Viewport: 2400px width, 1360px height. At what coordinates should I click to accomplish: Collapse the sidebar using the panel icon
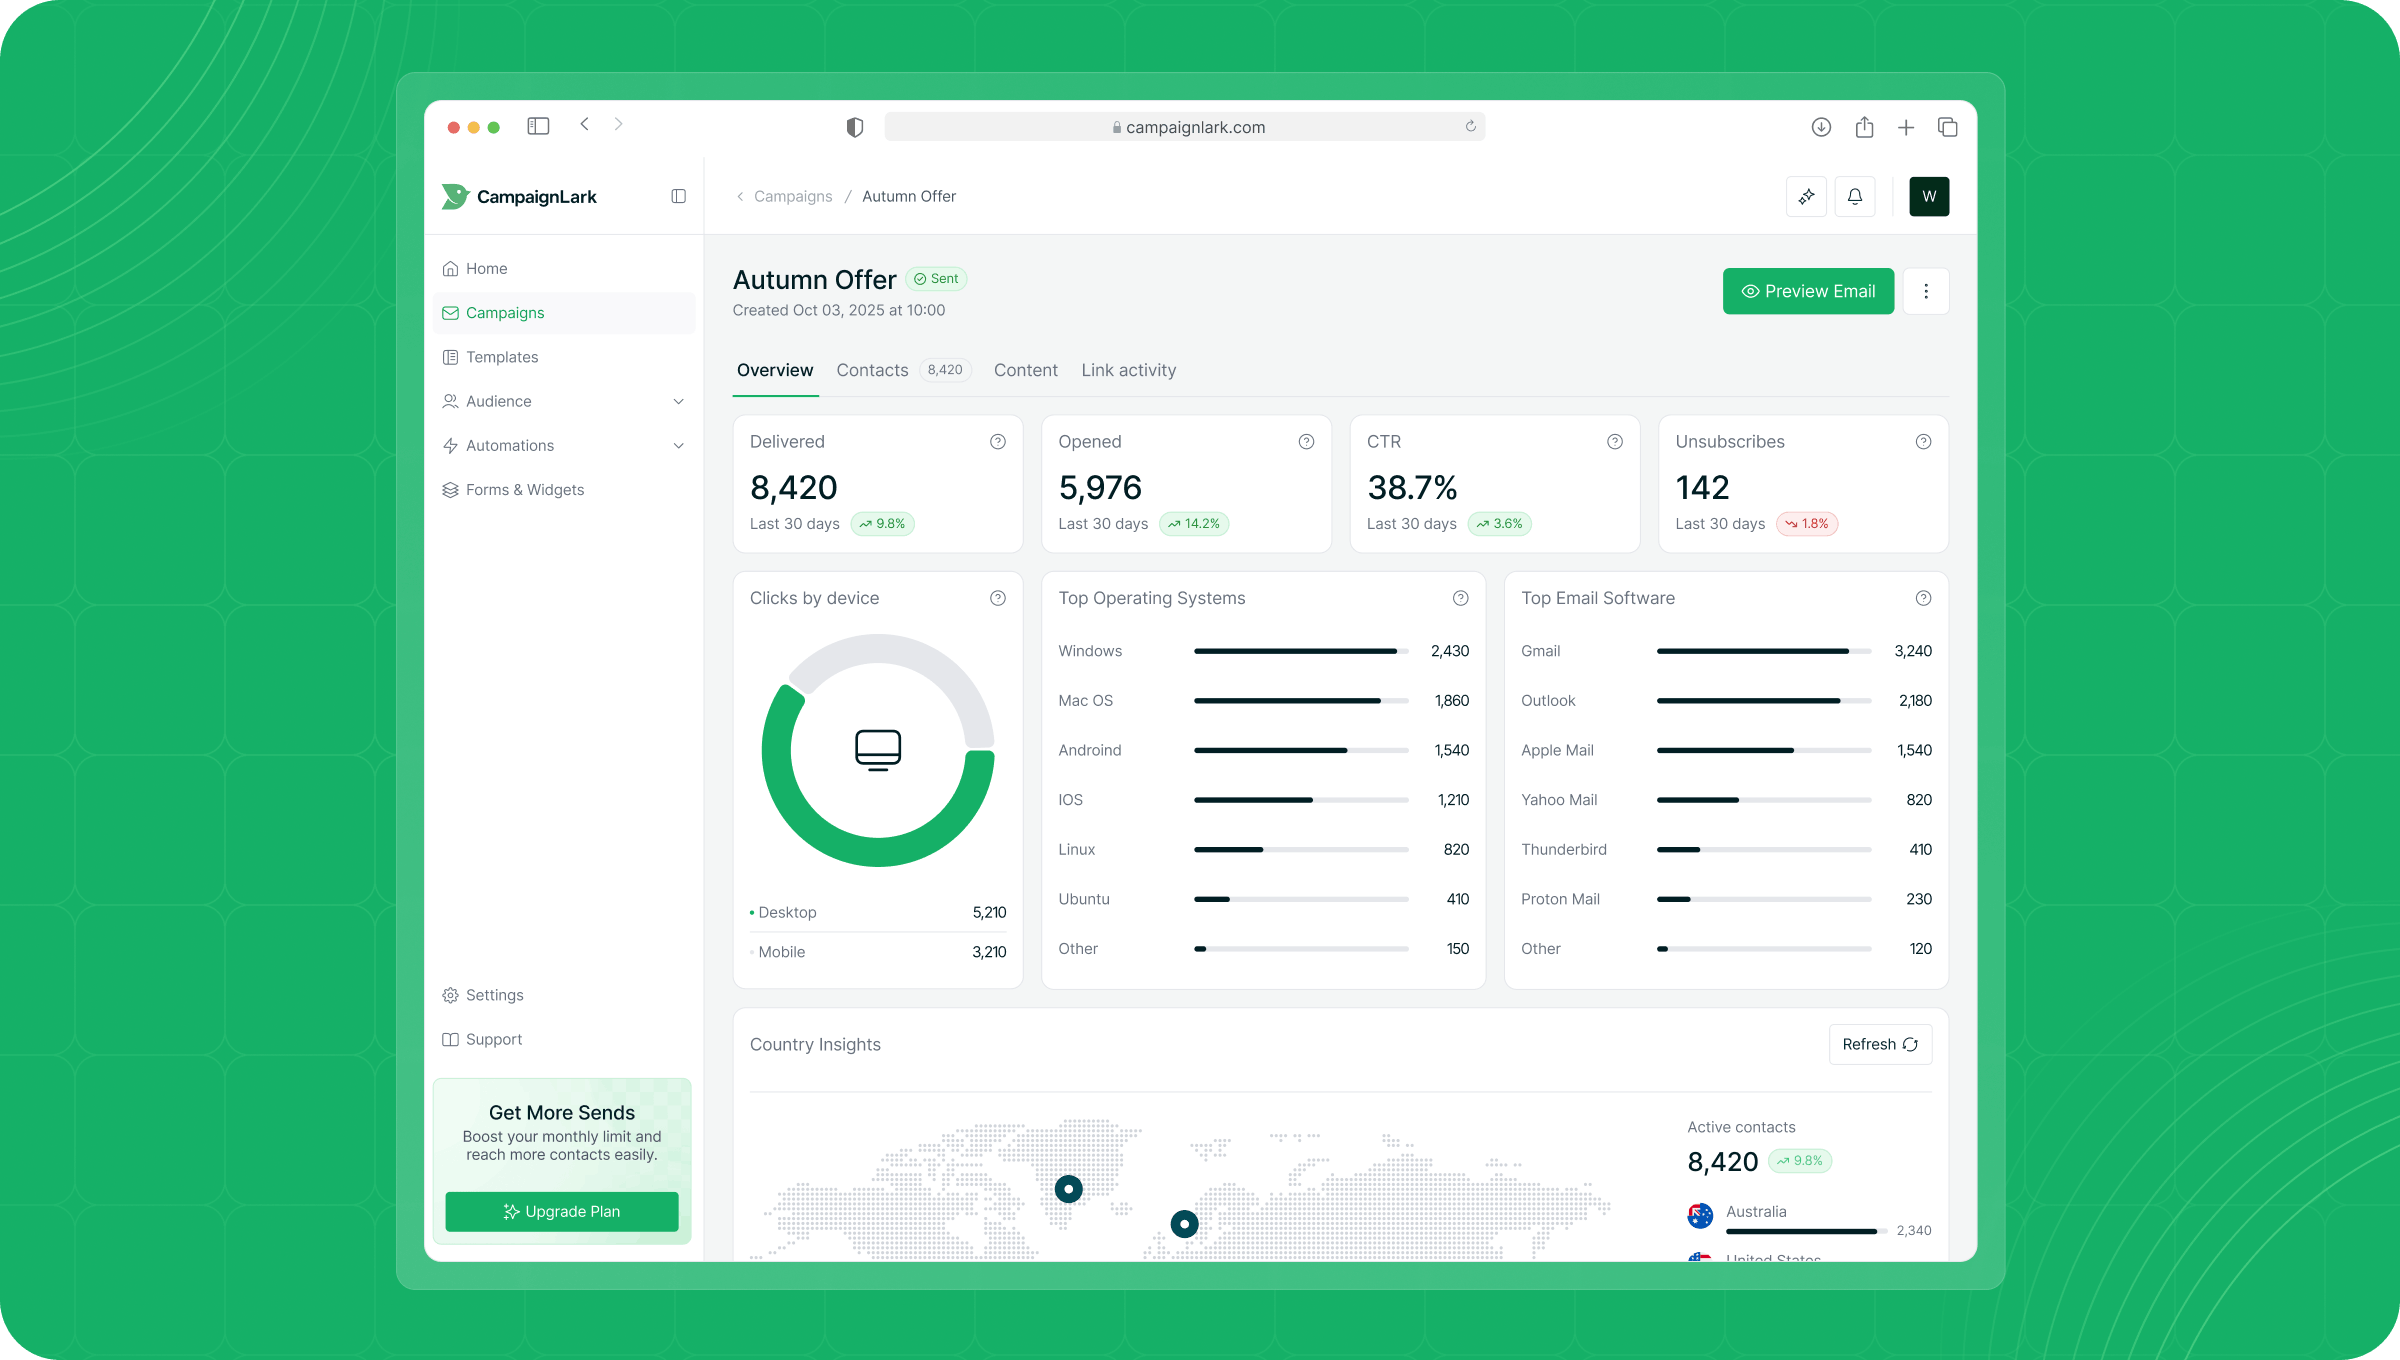click(x=679, y=196)
